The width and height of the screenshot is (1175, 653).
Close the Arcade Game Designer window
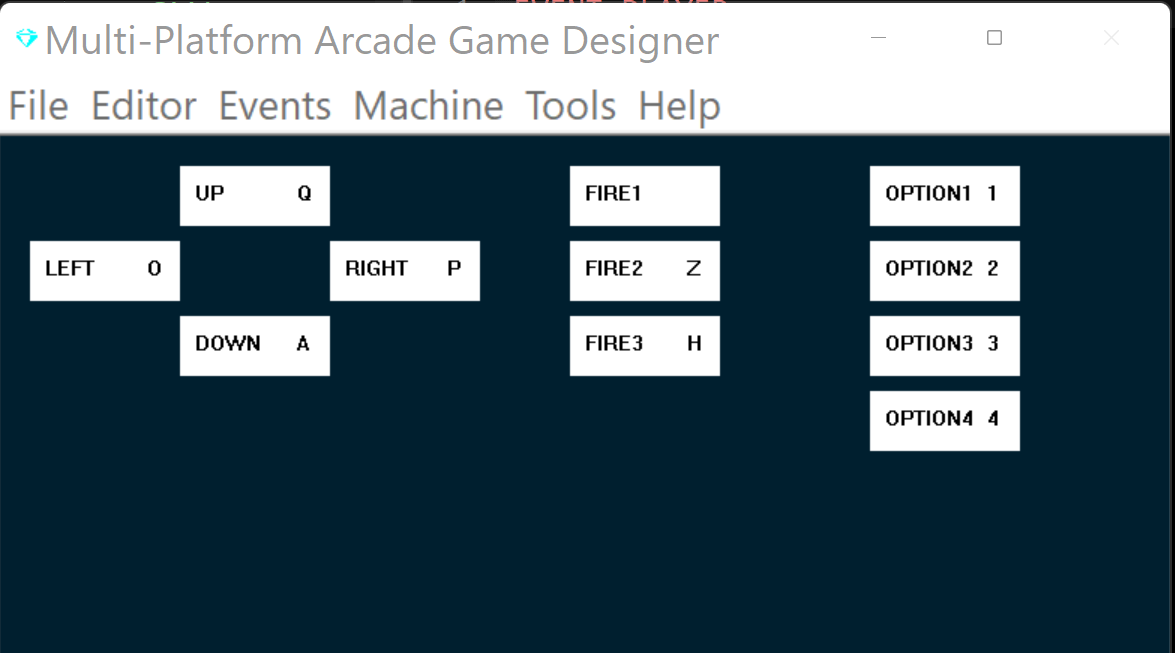[1111, 37]
